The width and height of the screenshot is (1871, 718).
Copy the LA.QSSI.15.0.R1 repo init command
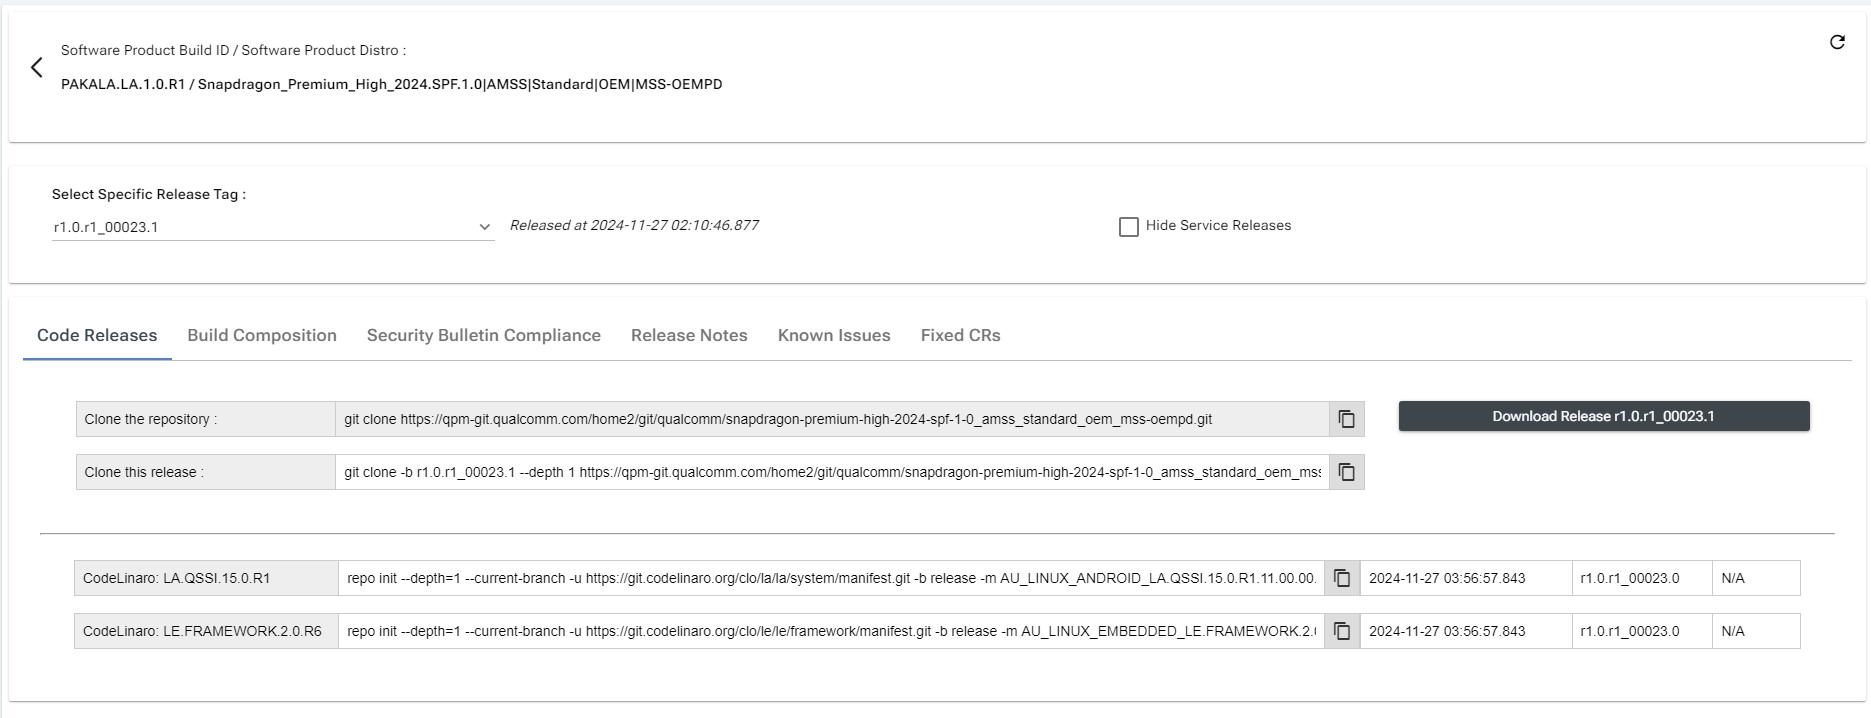[x=1342, y=578]
